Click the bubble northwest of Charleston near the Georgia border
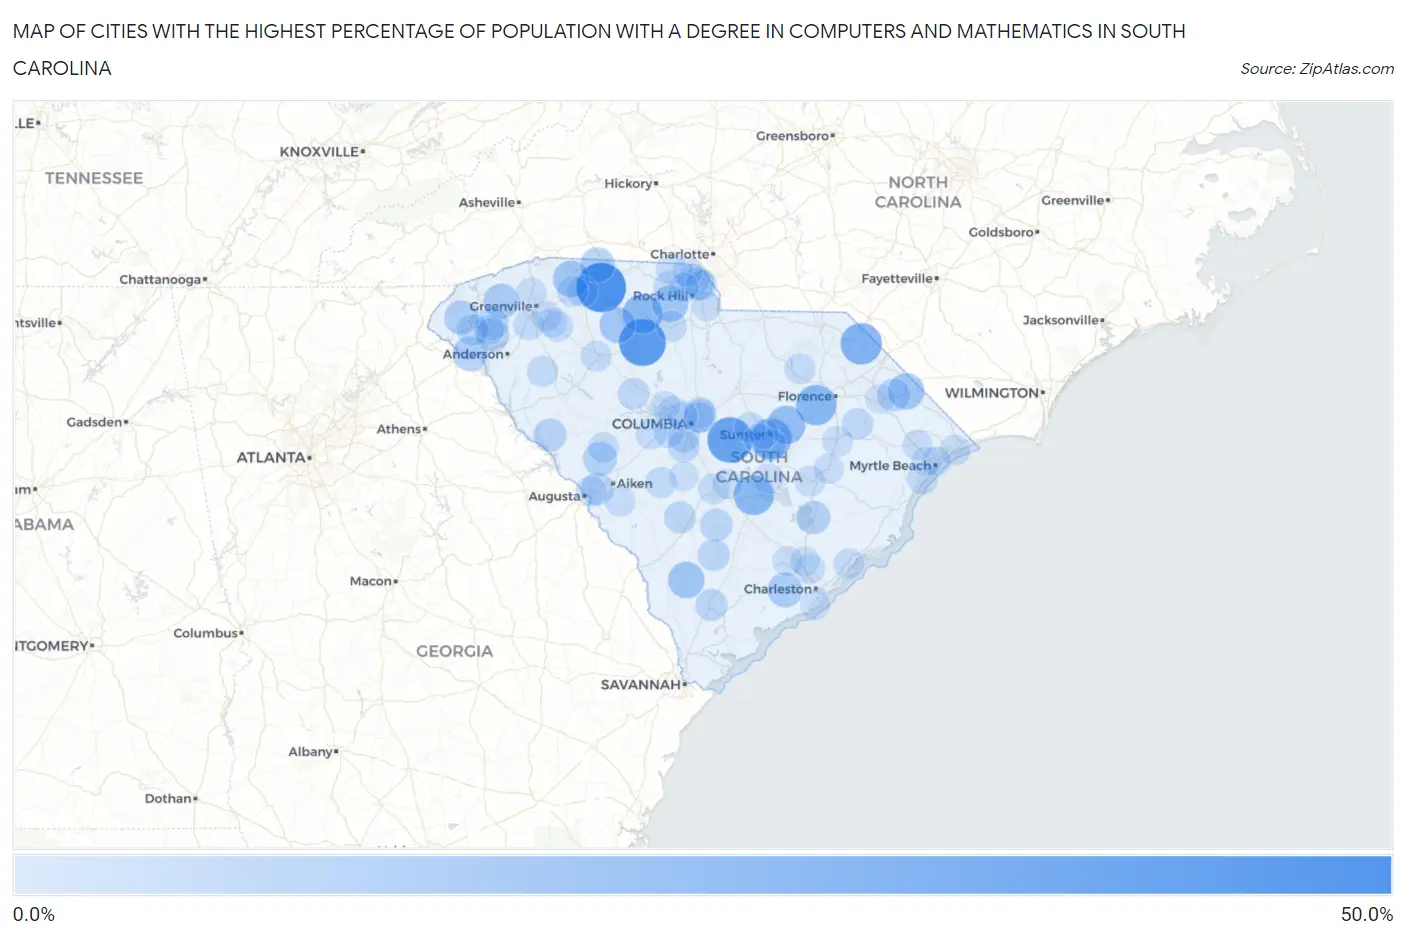 click(686, 579)
